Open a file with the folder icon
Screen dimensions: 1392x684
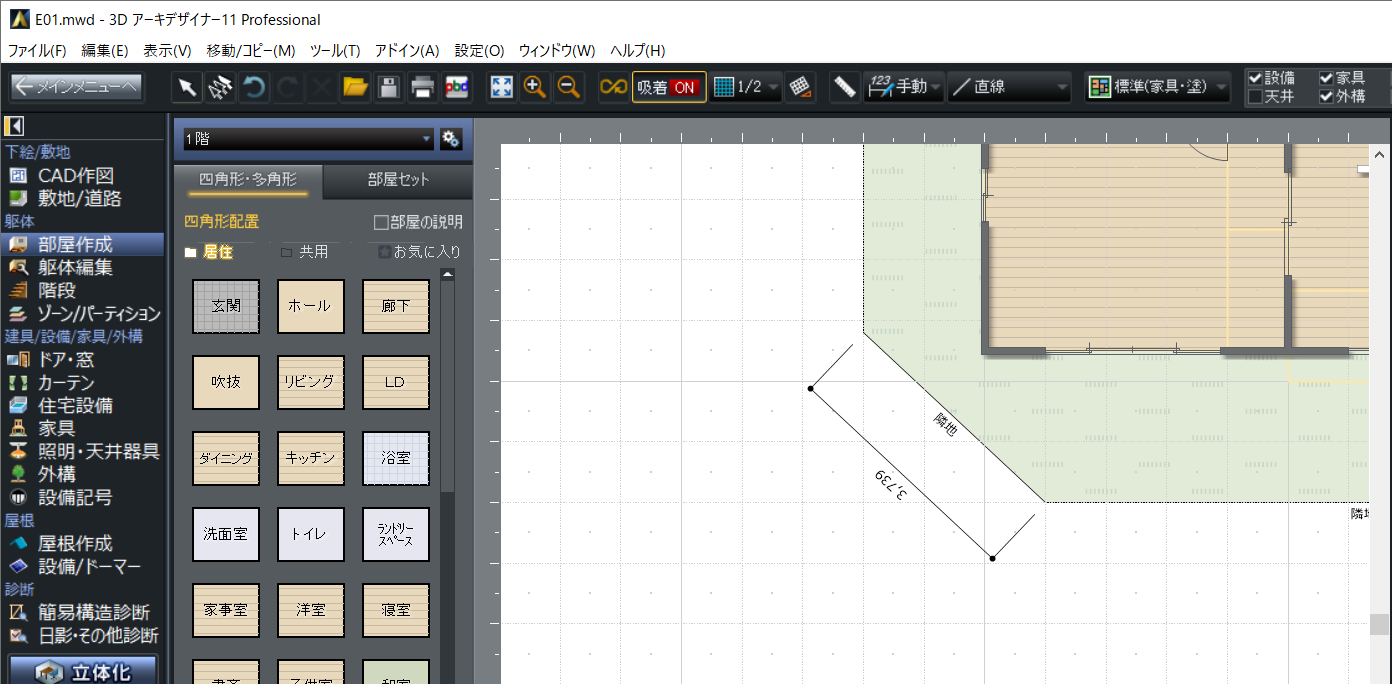[x=355, y=87]
